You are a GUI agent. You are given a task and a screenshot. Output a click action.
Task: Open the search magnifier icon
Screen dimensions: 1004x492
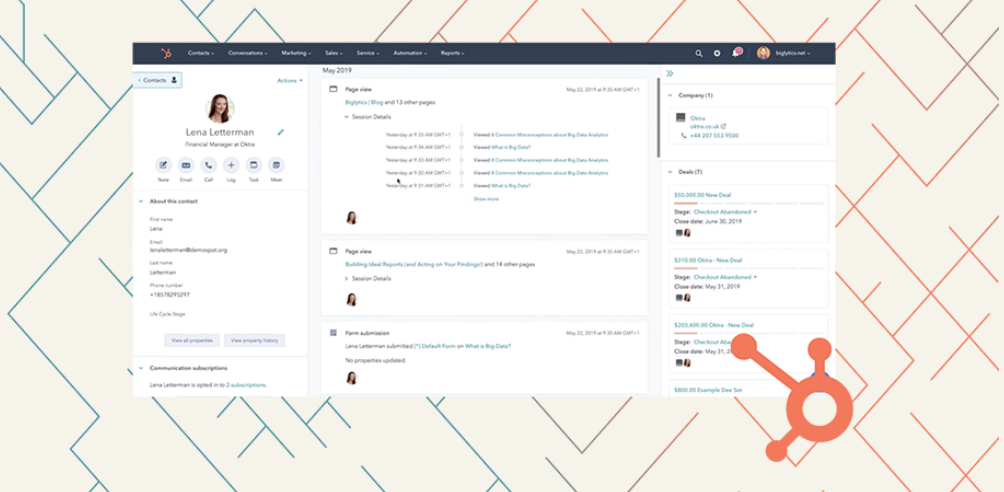click(x=699, y=54)
